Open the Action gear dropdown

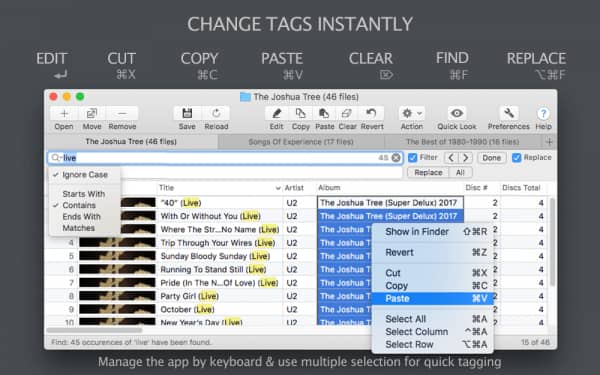pos(411,113)
